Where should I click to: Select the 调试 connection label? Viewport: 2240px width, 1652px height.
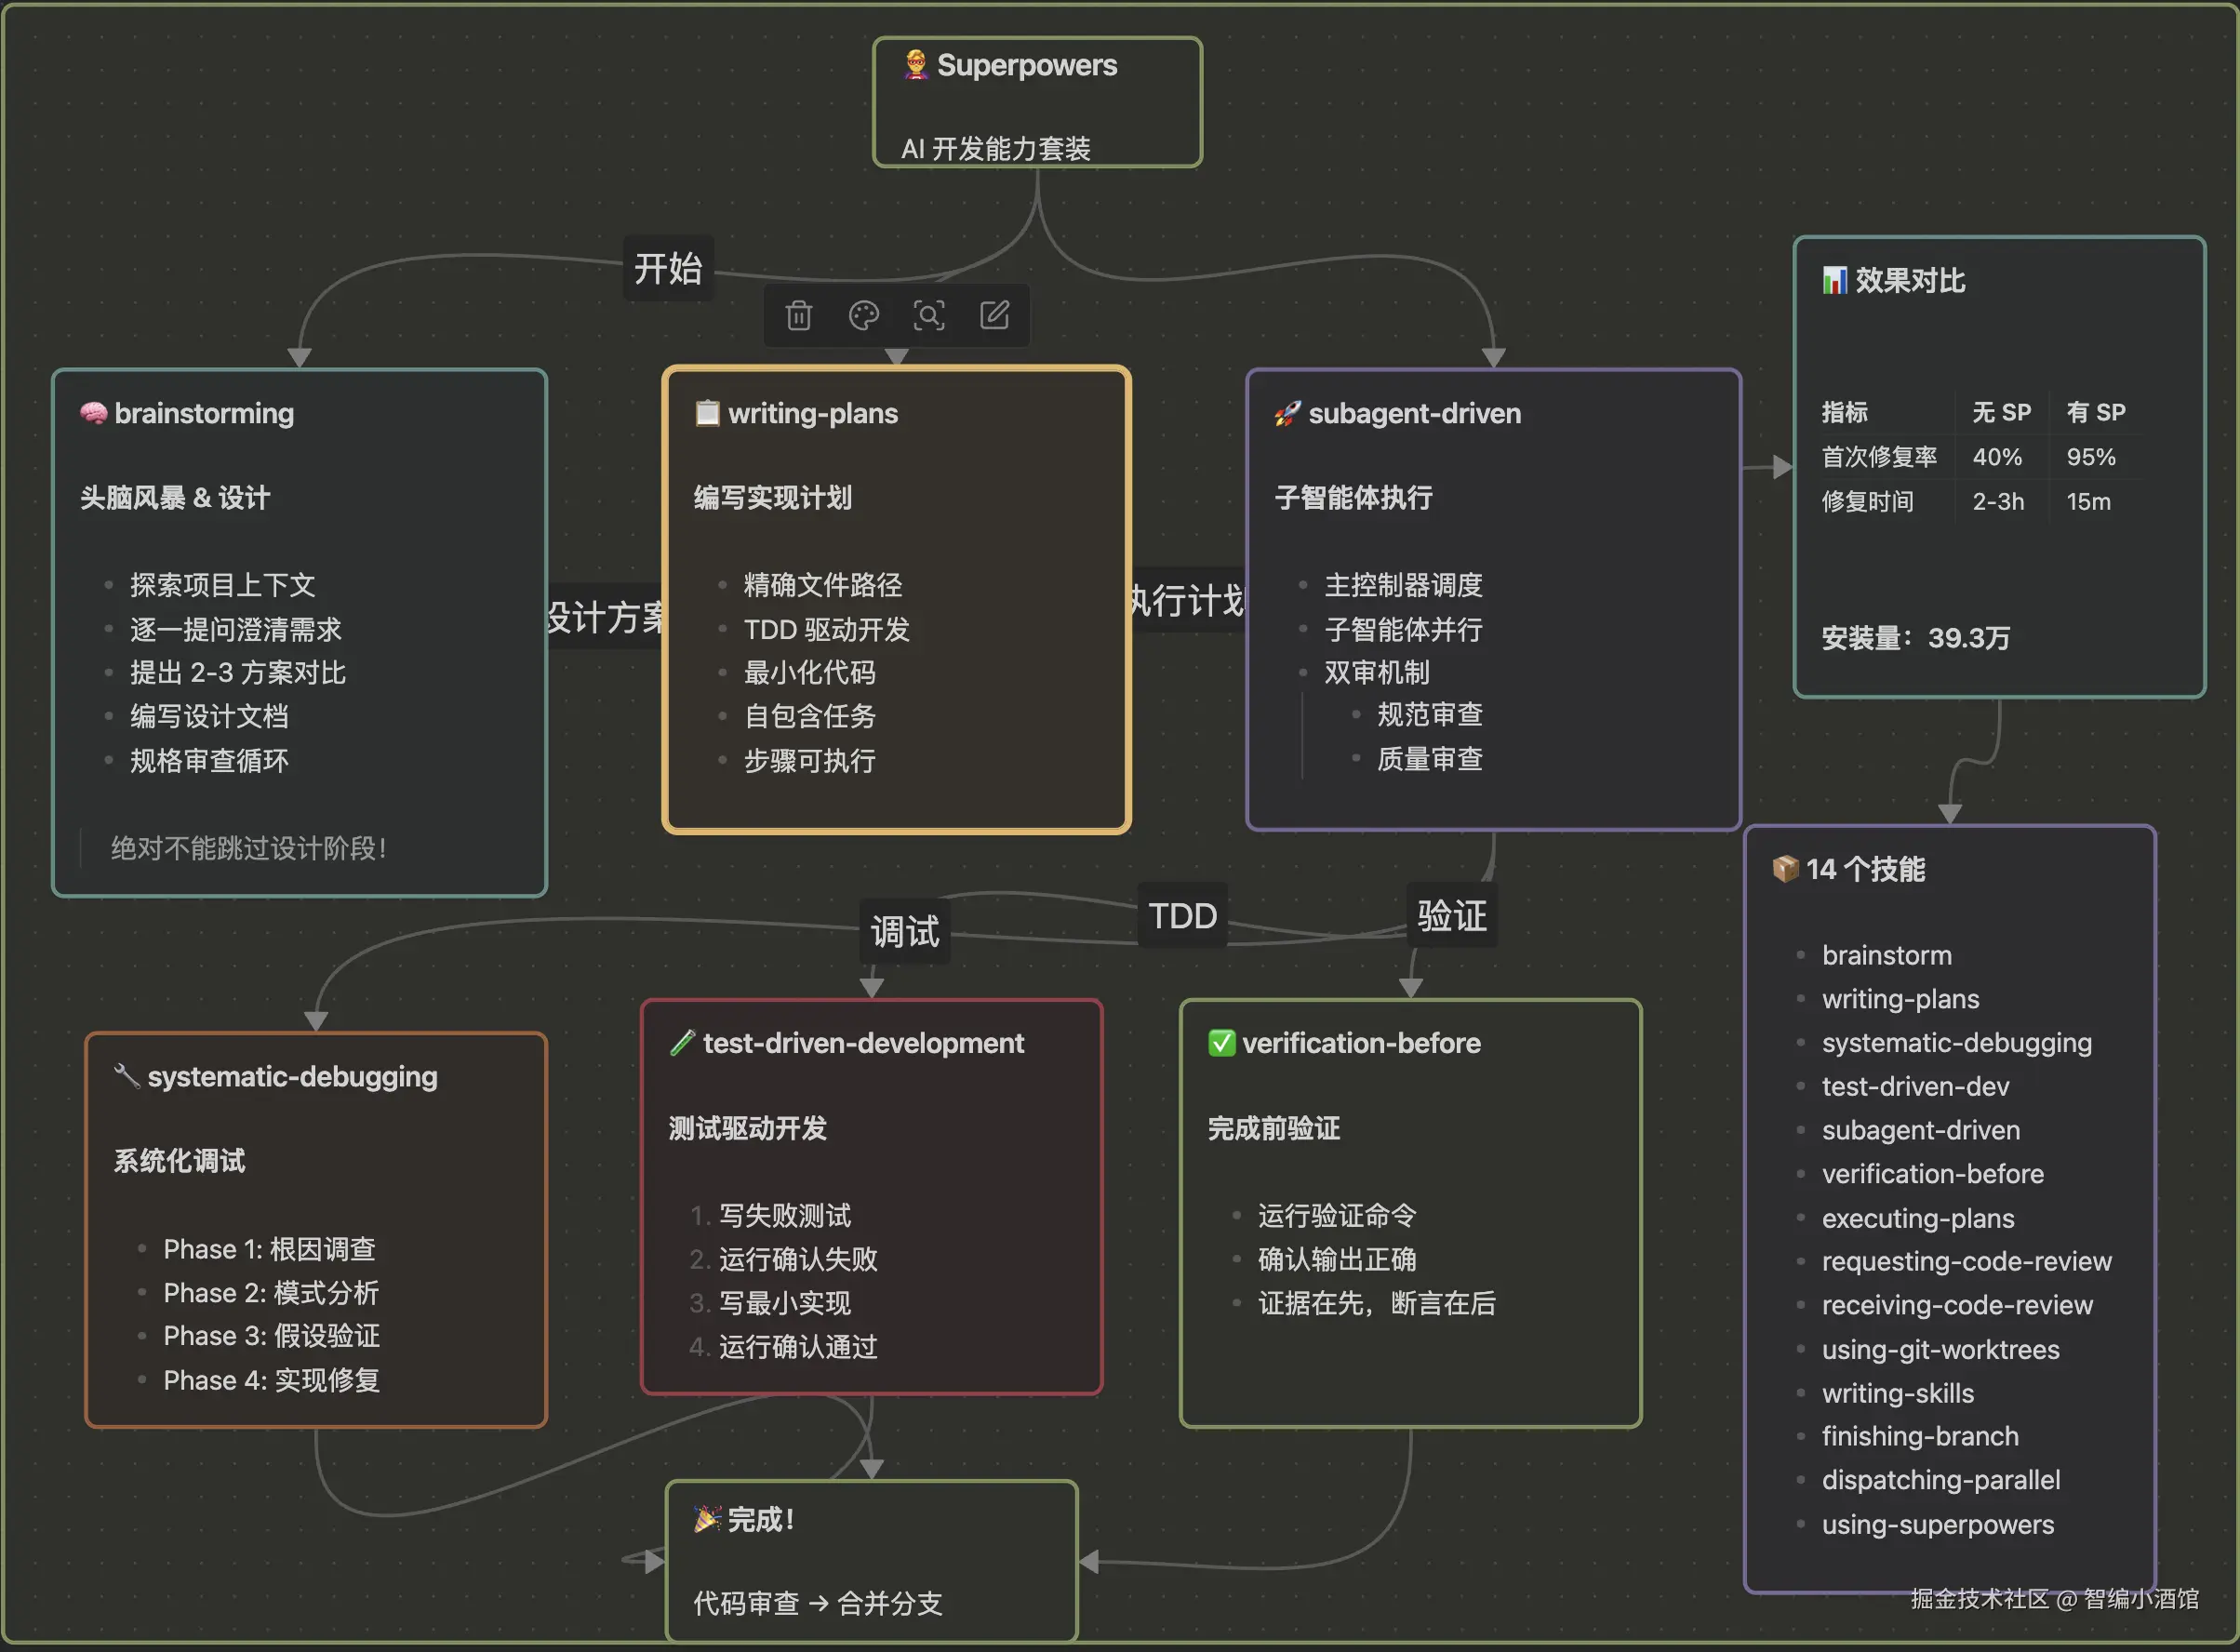coord(905,932)
